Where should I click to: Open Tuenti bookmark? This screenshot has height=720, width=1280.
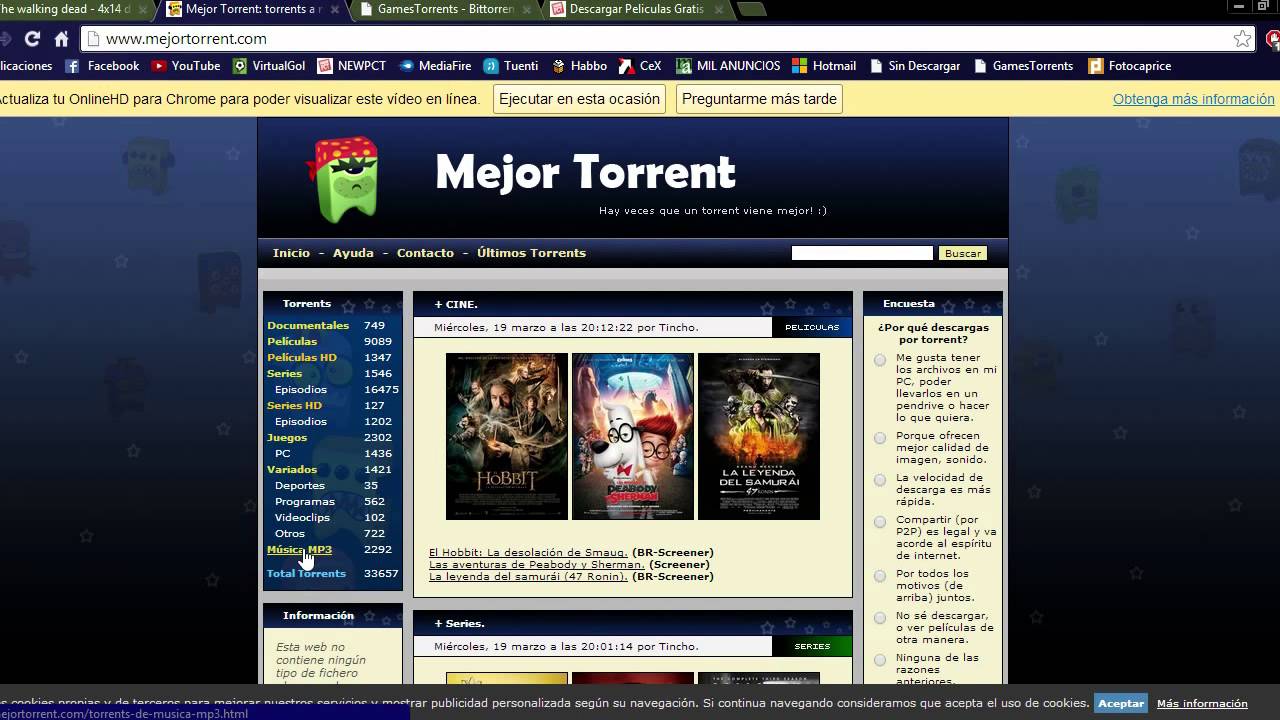point(511,66)
